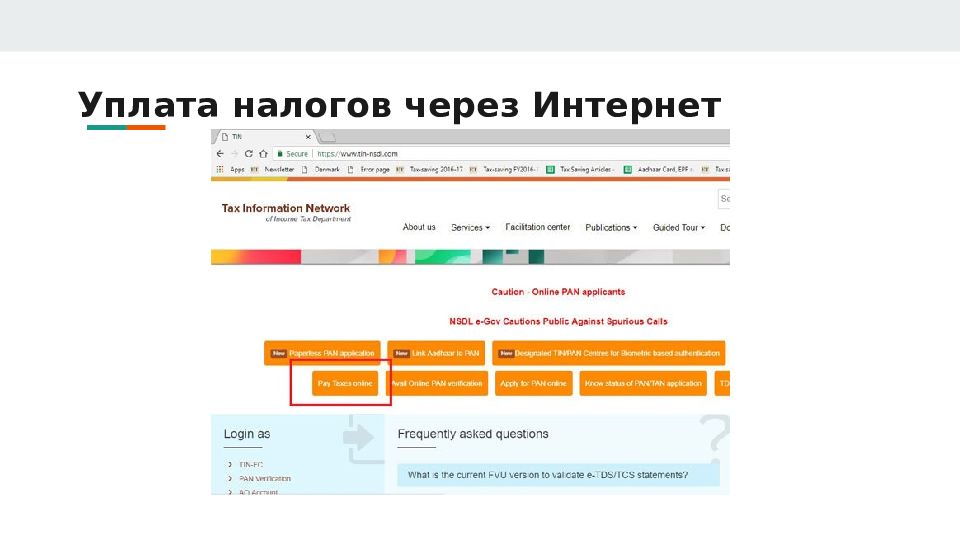This screenshot has height=540, width=960.
Task: Click the green Secure padlock icon
Action: [x=280, y=154]
